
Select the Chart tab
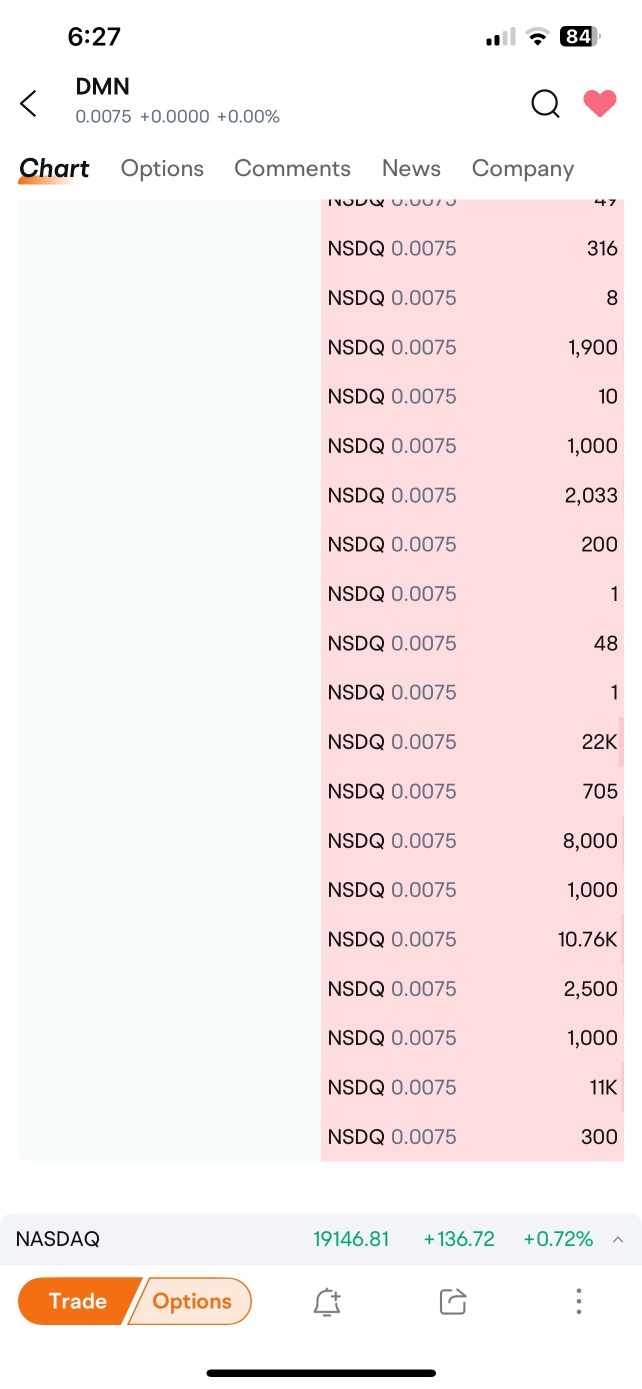point(54,169)
